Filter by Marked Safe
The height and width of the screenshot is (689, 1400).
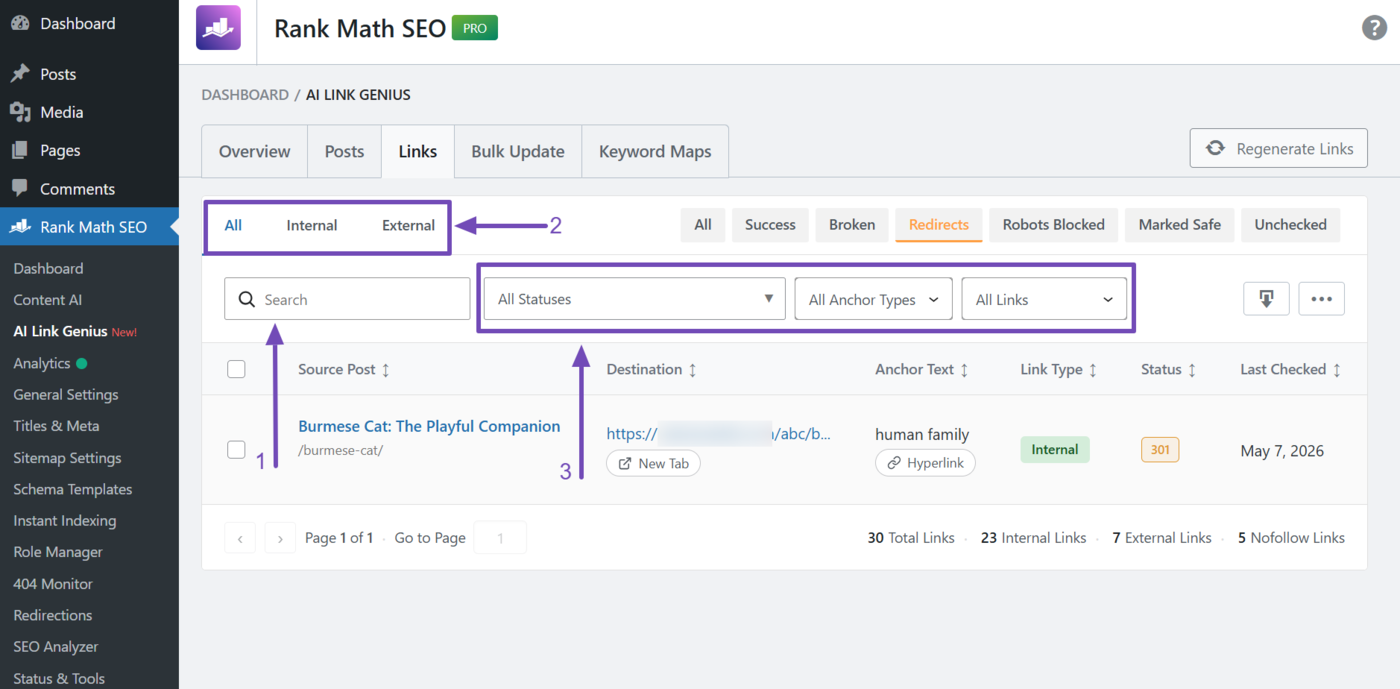point(1180,225)
